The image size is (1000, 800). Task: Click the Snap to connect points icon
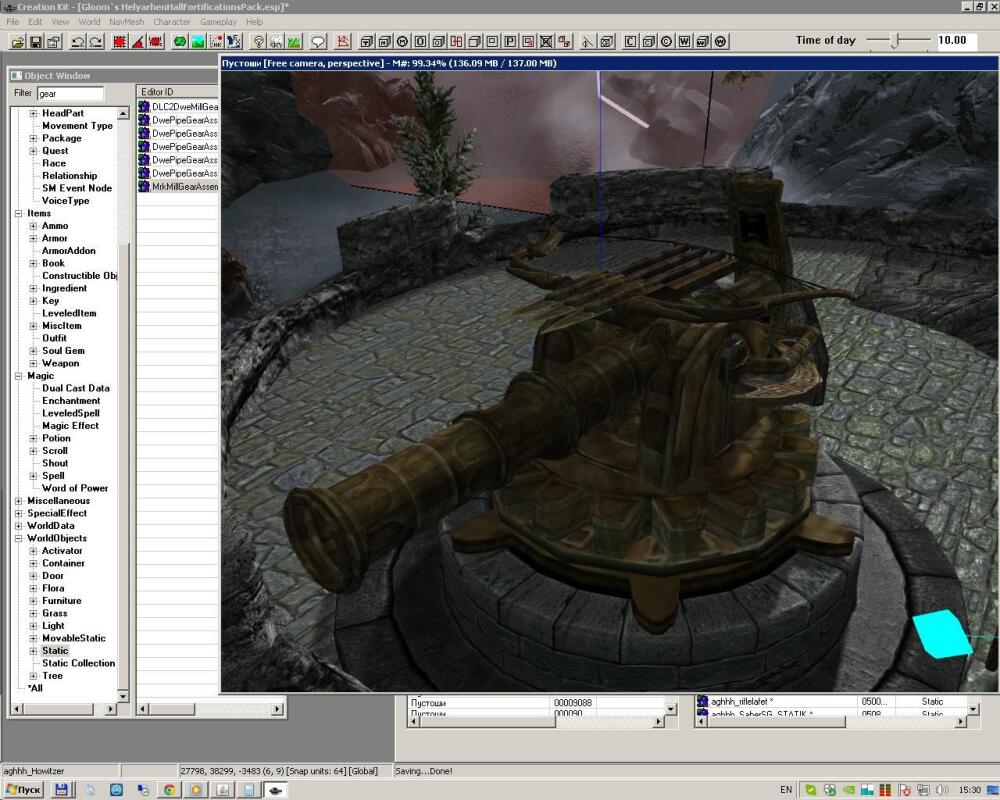(x=155, y=42)
